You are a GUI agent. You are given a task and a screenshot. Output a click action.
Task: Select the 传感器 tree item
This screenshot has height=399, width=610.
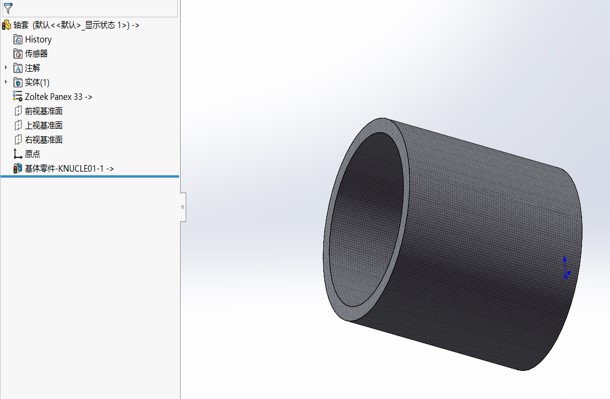[x=36, y=54]
